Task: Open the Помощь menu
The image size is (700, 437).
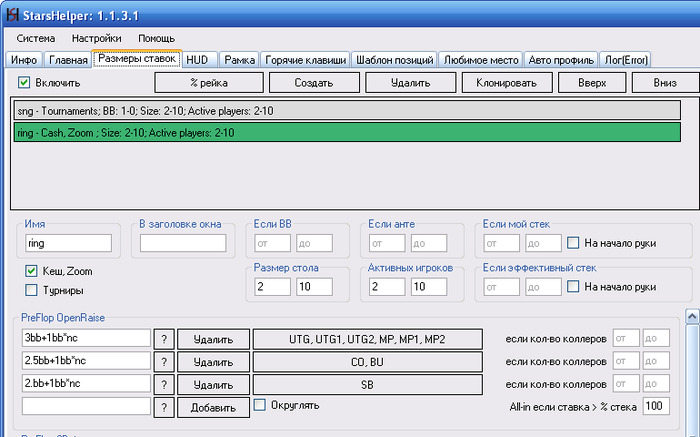Action: point(156,38)
